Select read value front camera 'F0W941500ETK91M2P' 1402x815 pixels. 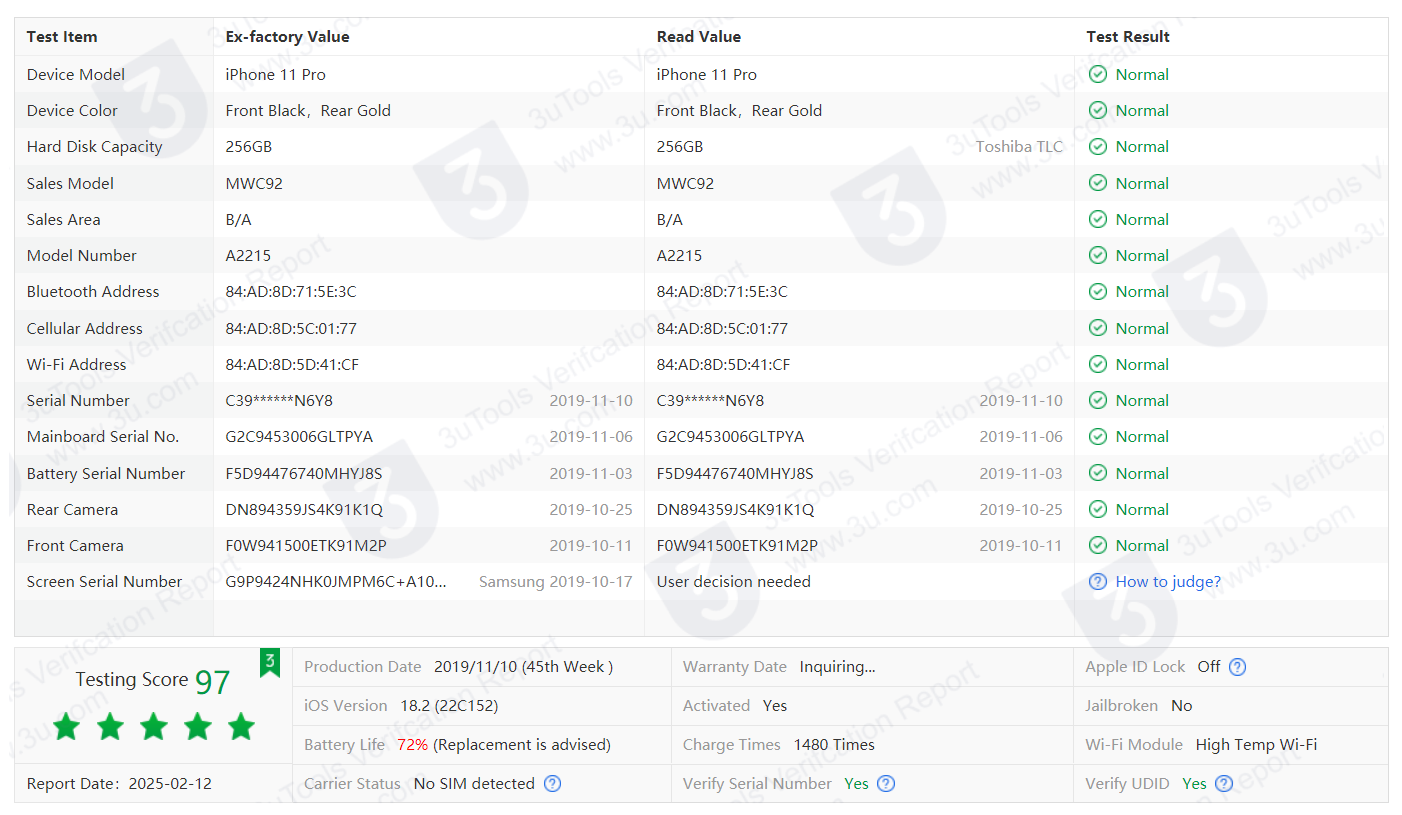pos(737,546)
